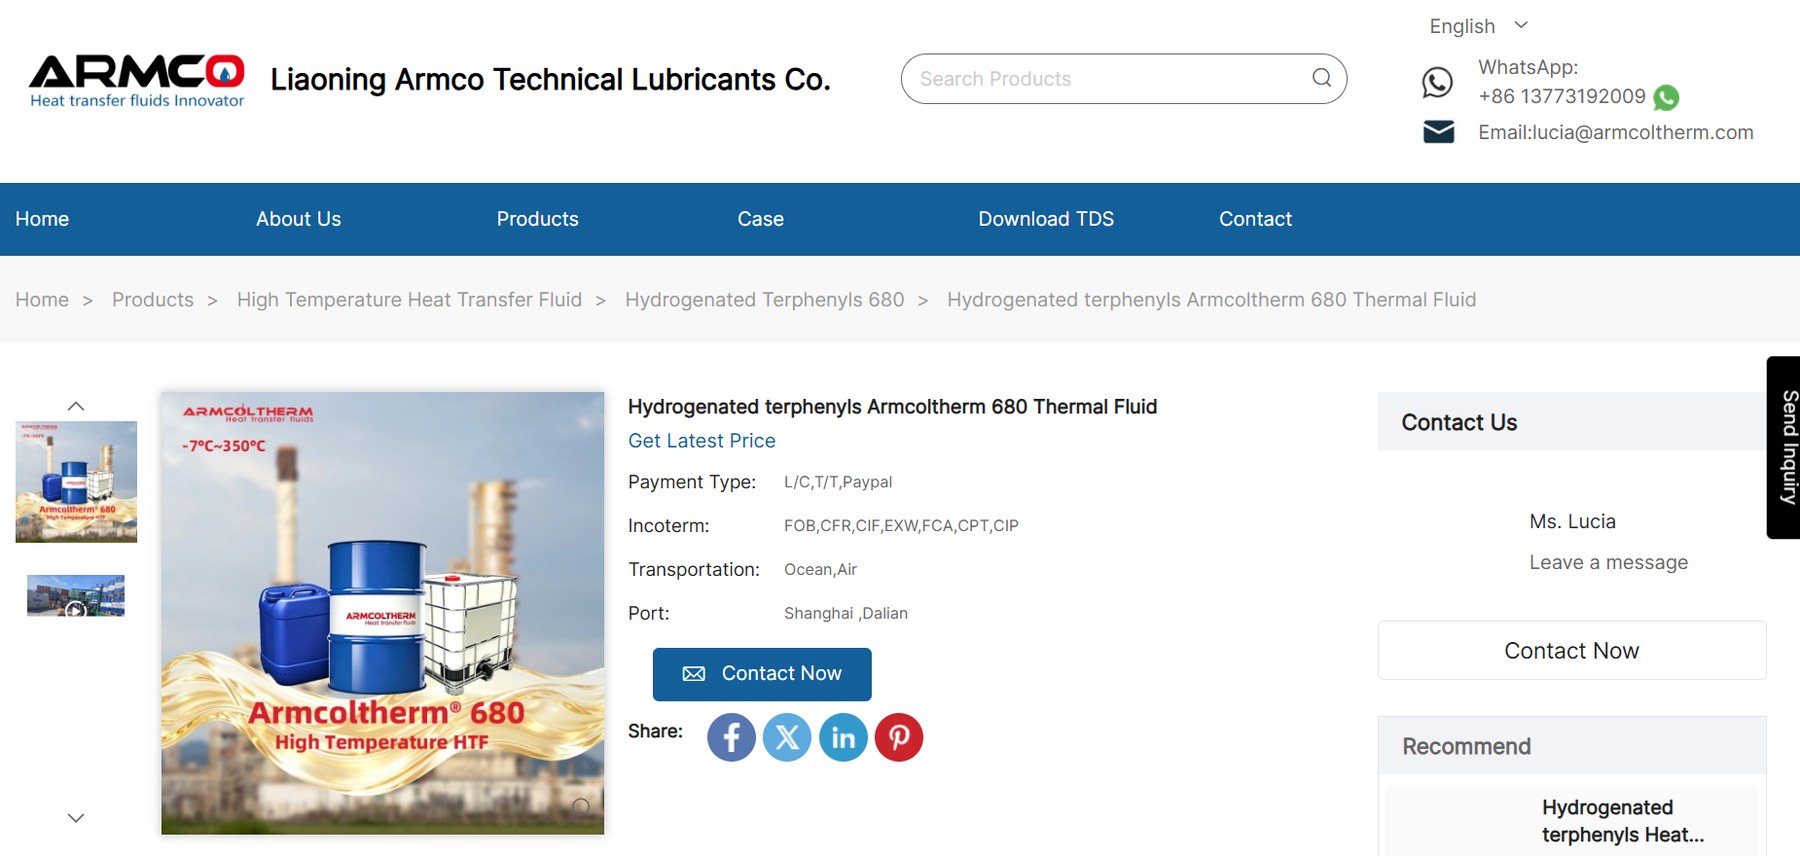Go to Home in the breadcrumb
1800x856 pixels.
click(x=42, y=300)
